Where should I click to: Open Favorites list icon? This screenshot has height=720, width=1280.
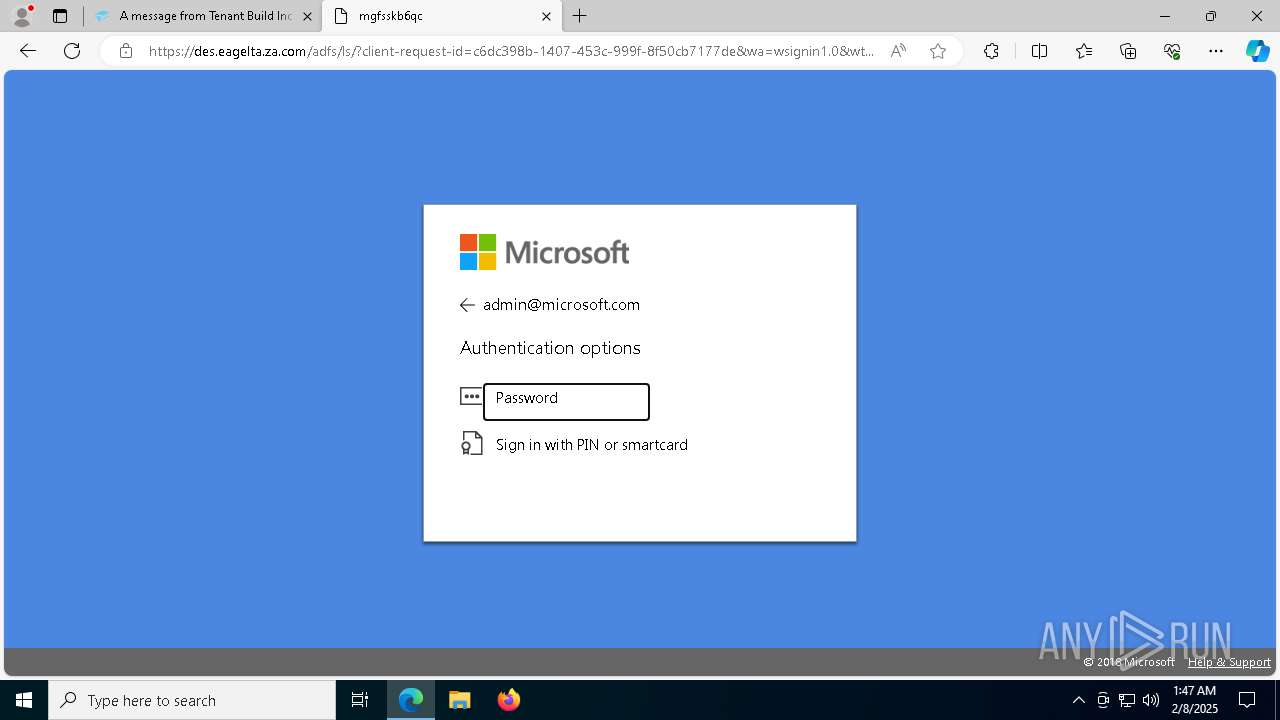(1084, 51)
